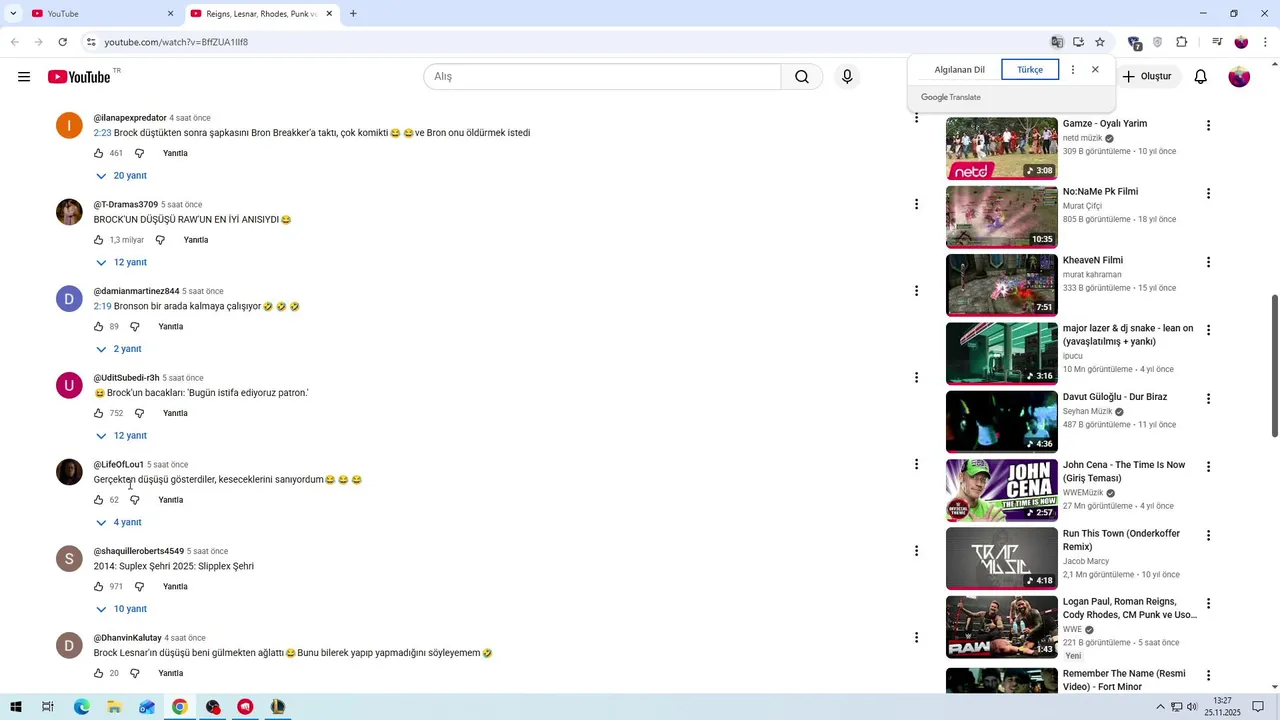
Task: Like the comment by @damianmartinez844
Action: [98, 327]
